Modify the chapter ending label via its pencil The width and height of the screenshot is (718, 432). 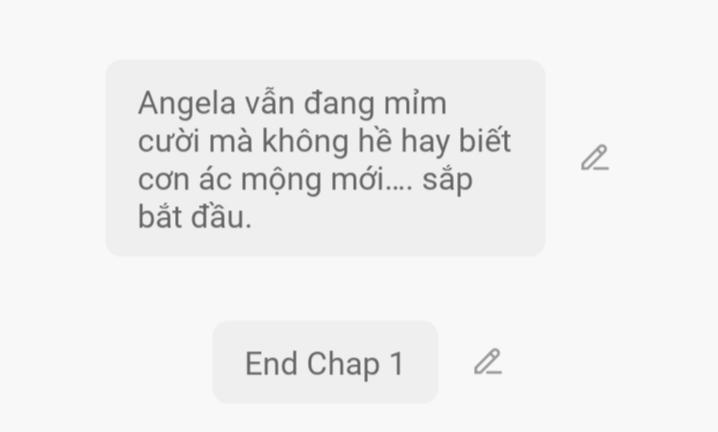[488, 361]
